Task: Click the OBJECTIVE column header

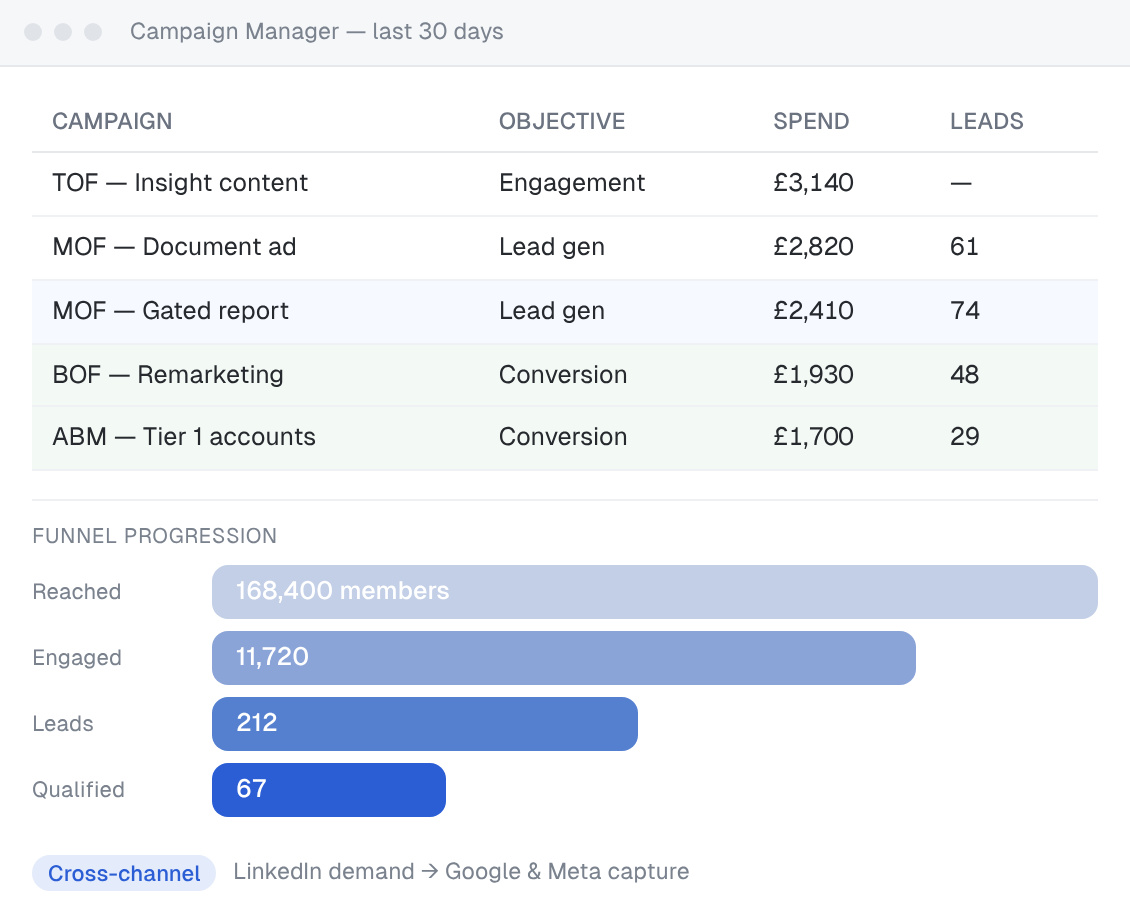Action: (x=561, y=121)
